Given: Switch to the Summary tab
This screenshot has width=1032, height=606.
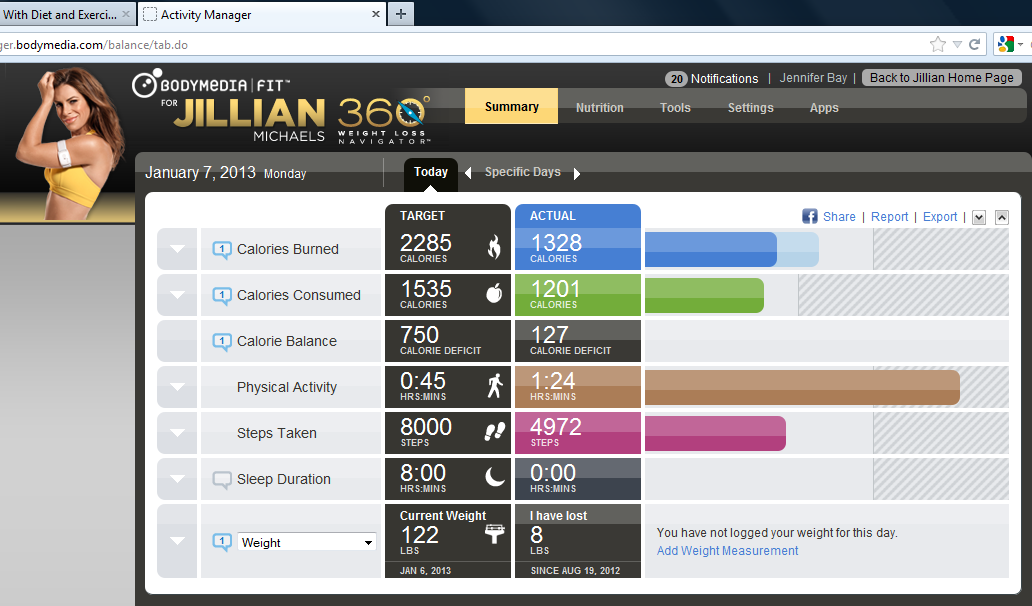Looking at the screenshot, I should 511,107.
